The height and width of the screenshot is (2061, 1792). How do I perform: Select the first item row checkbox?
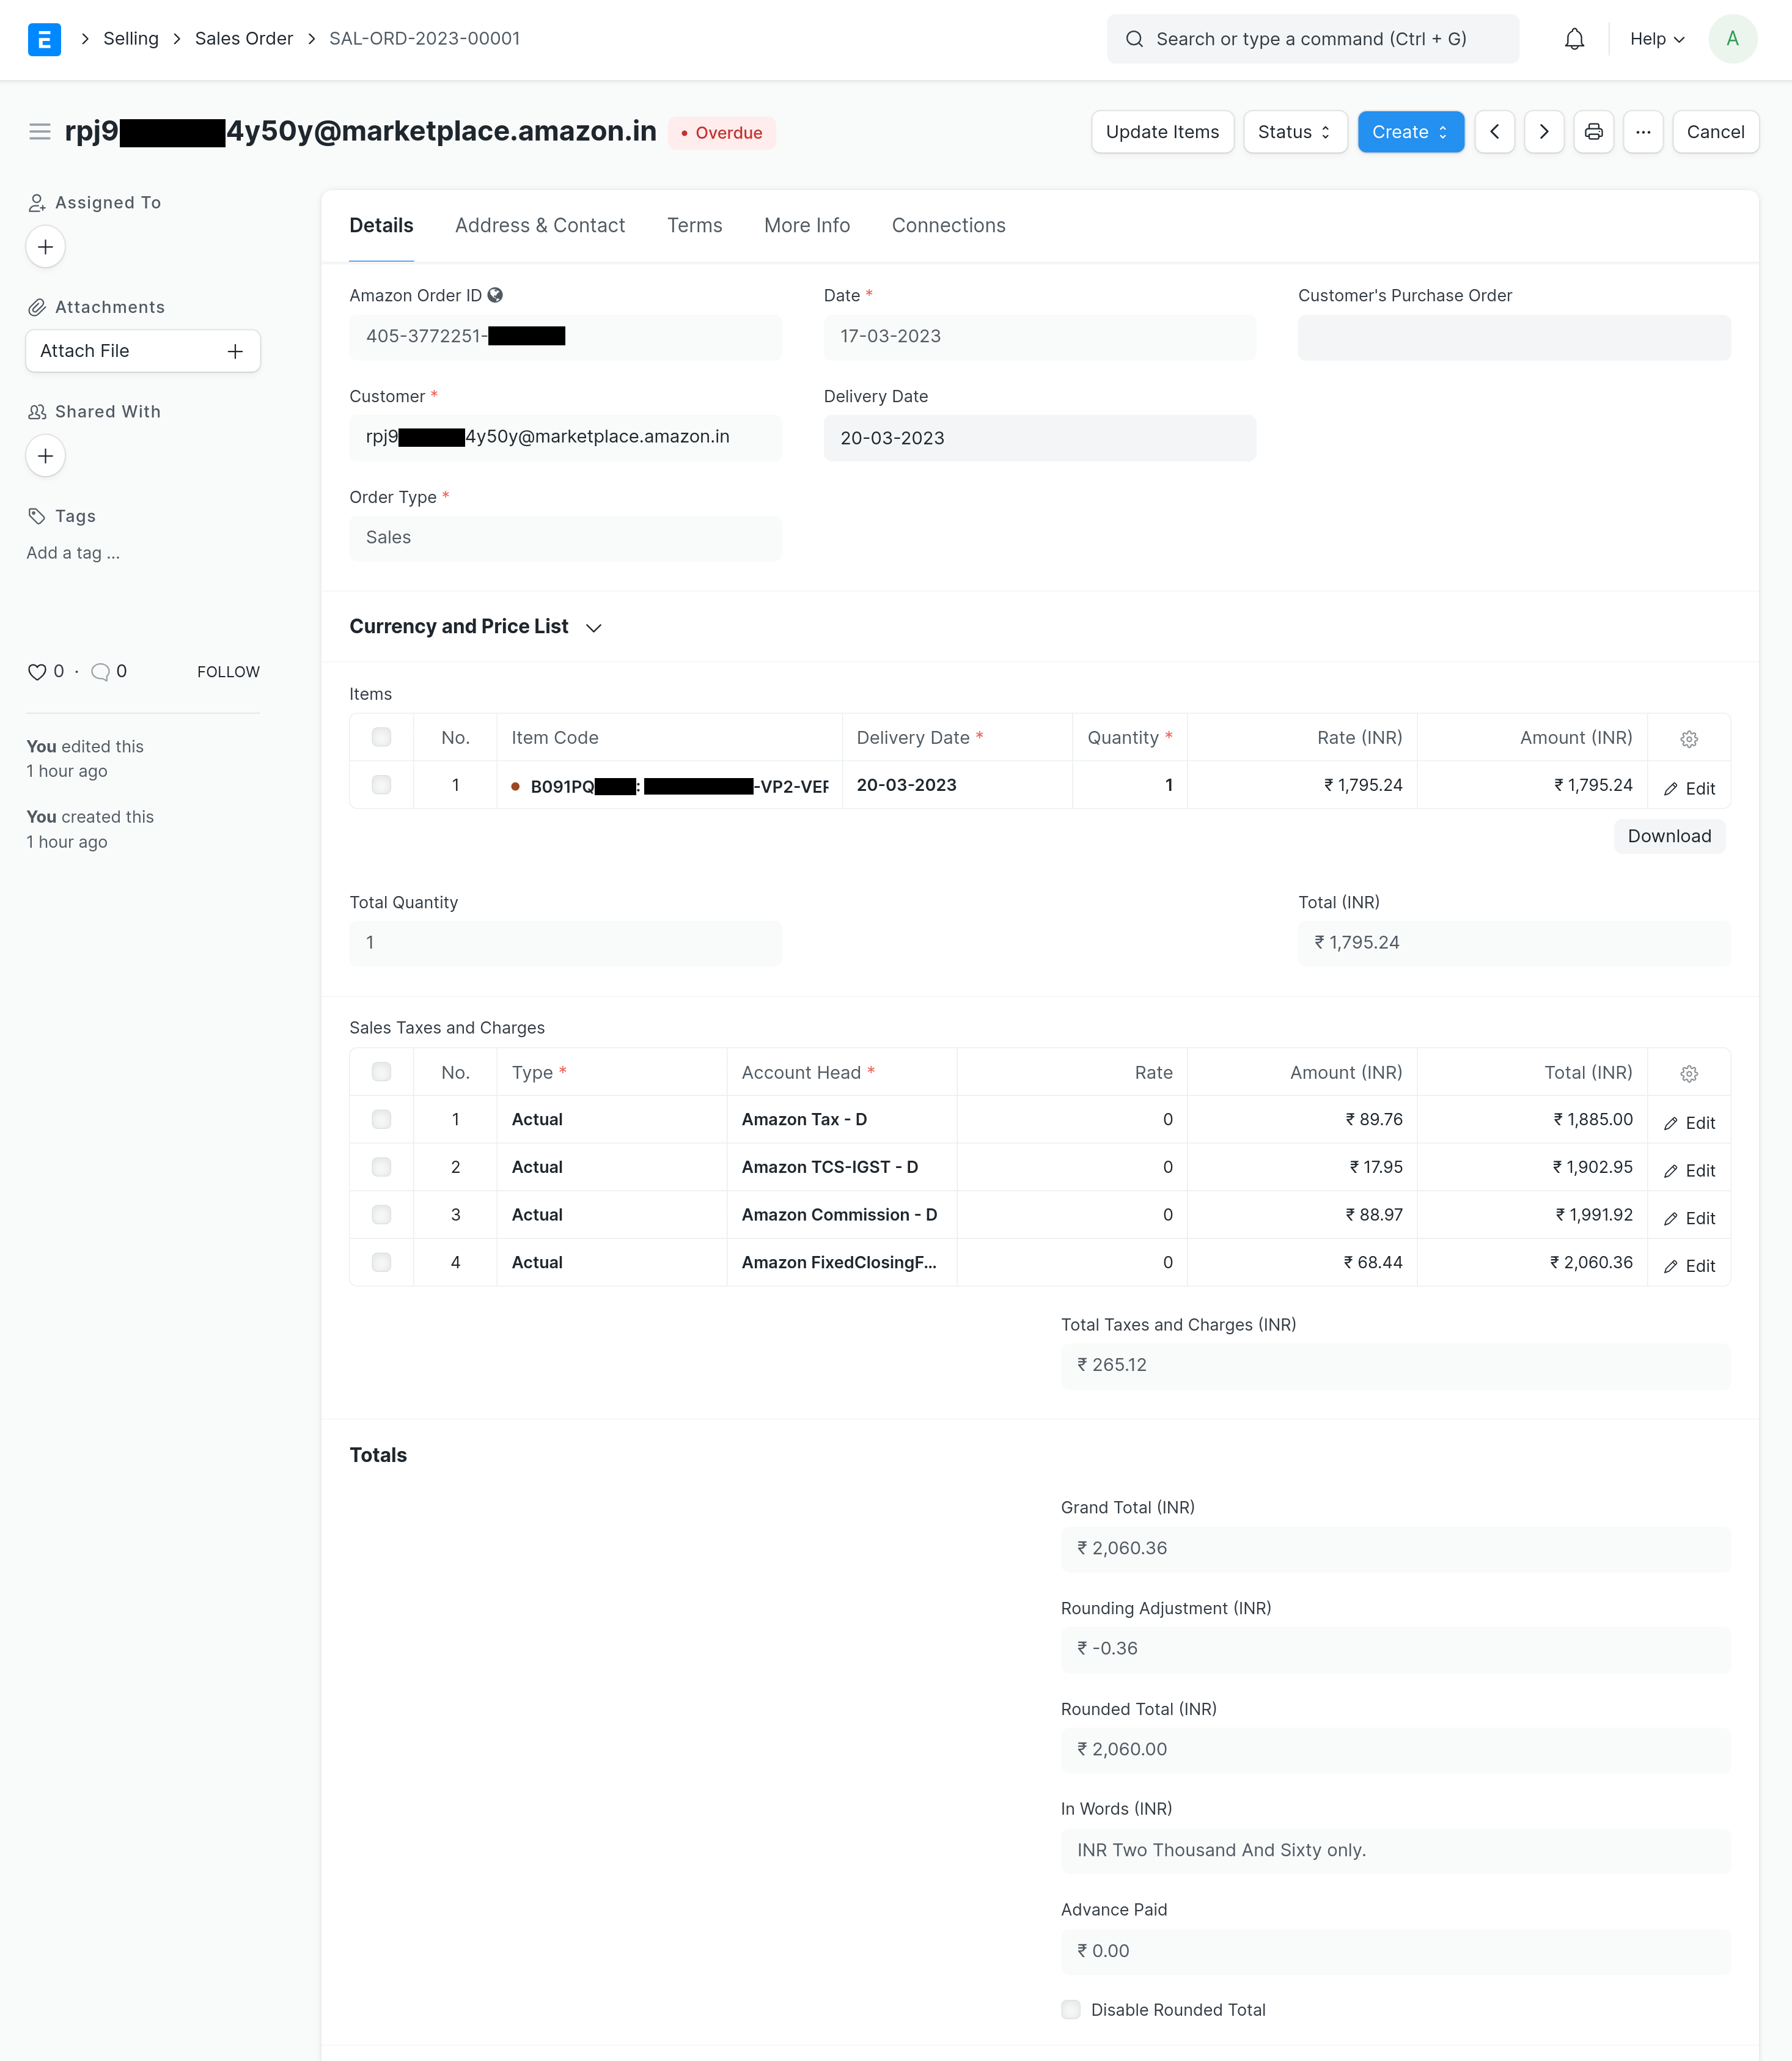pos(381,785)
